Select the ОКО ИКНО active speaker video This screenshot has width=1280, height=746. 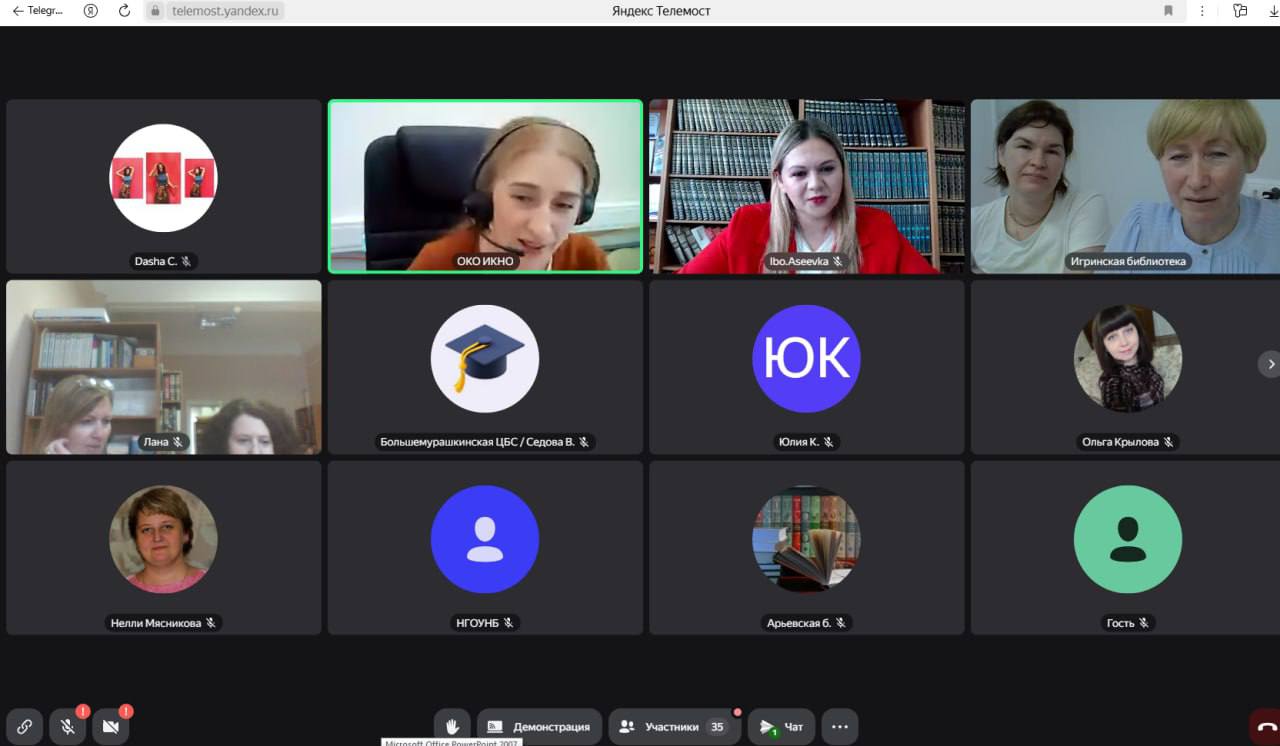click(x=485, y=186)
